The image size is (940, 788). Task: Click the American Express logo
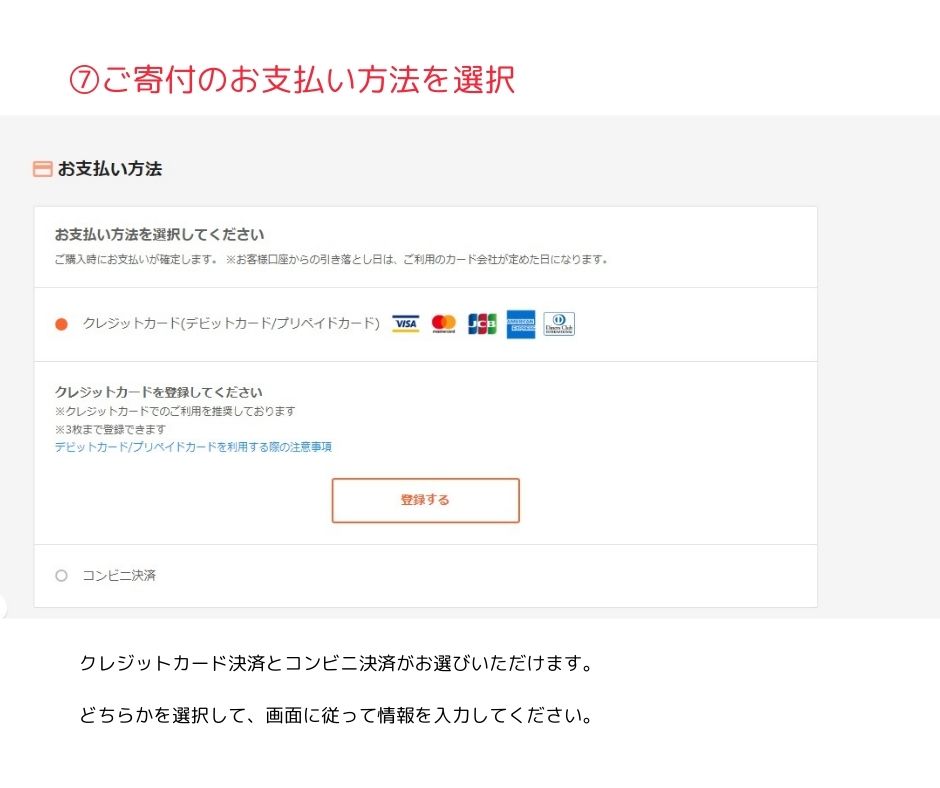(x=520, y=324)
